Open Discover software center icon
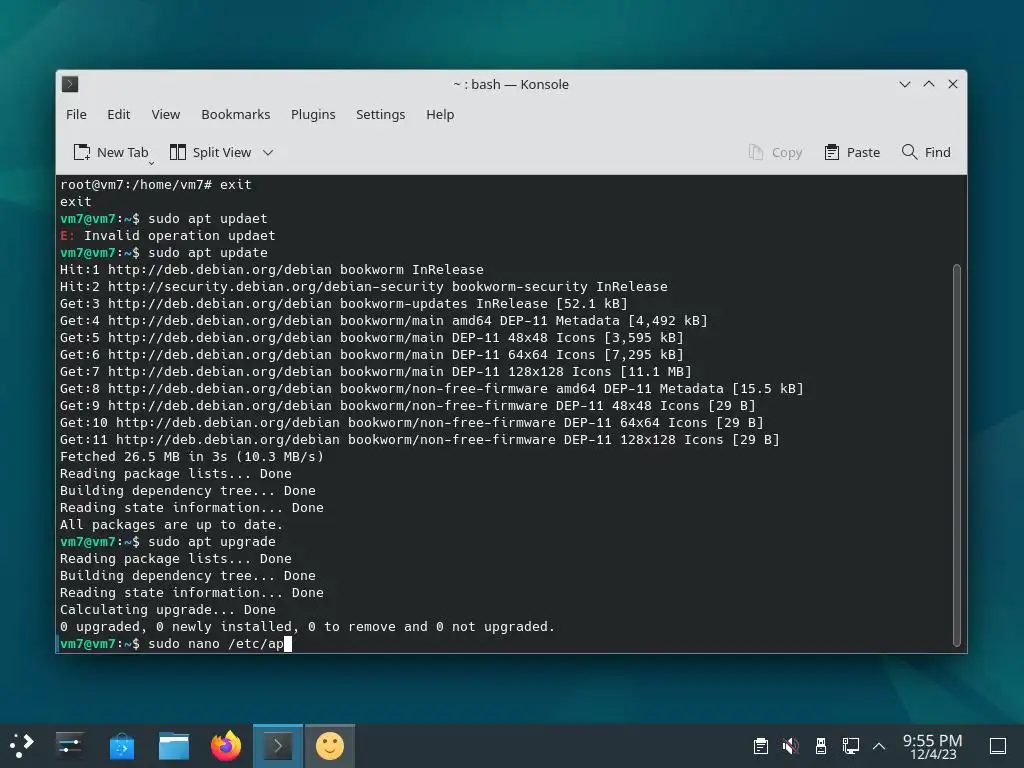 (x=121, y=746)
